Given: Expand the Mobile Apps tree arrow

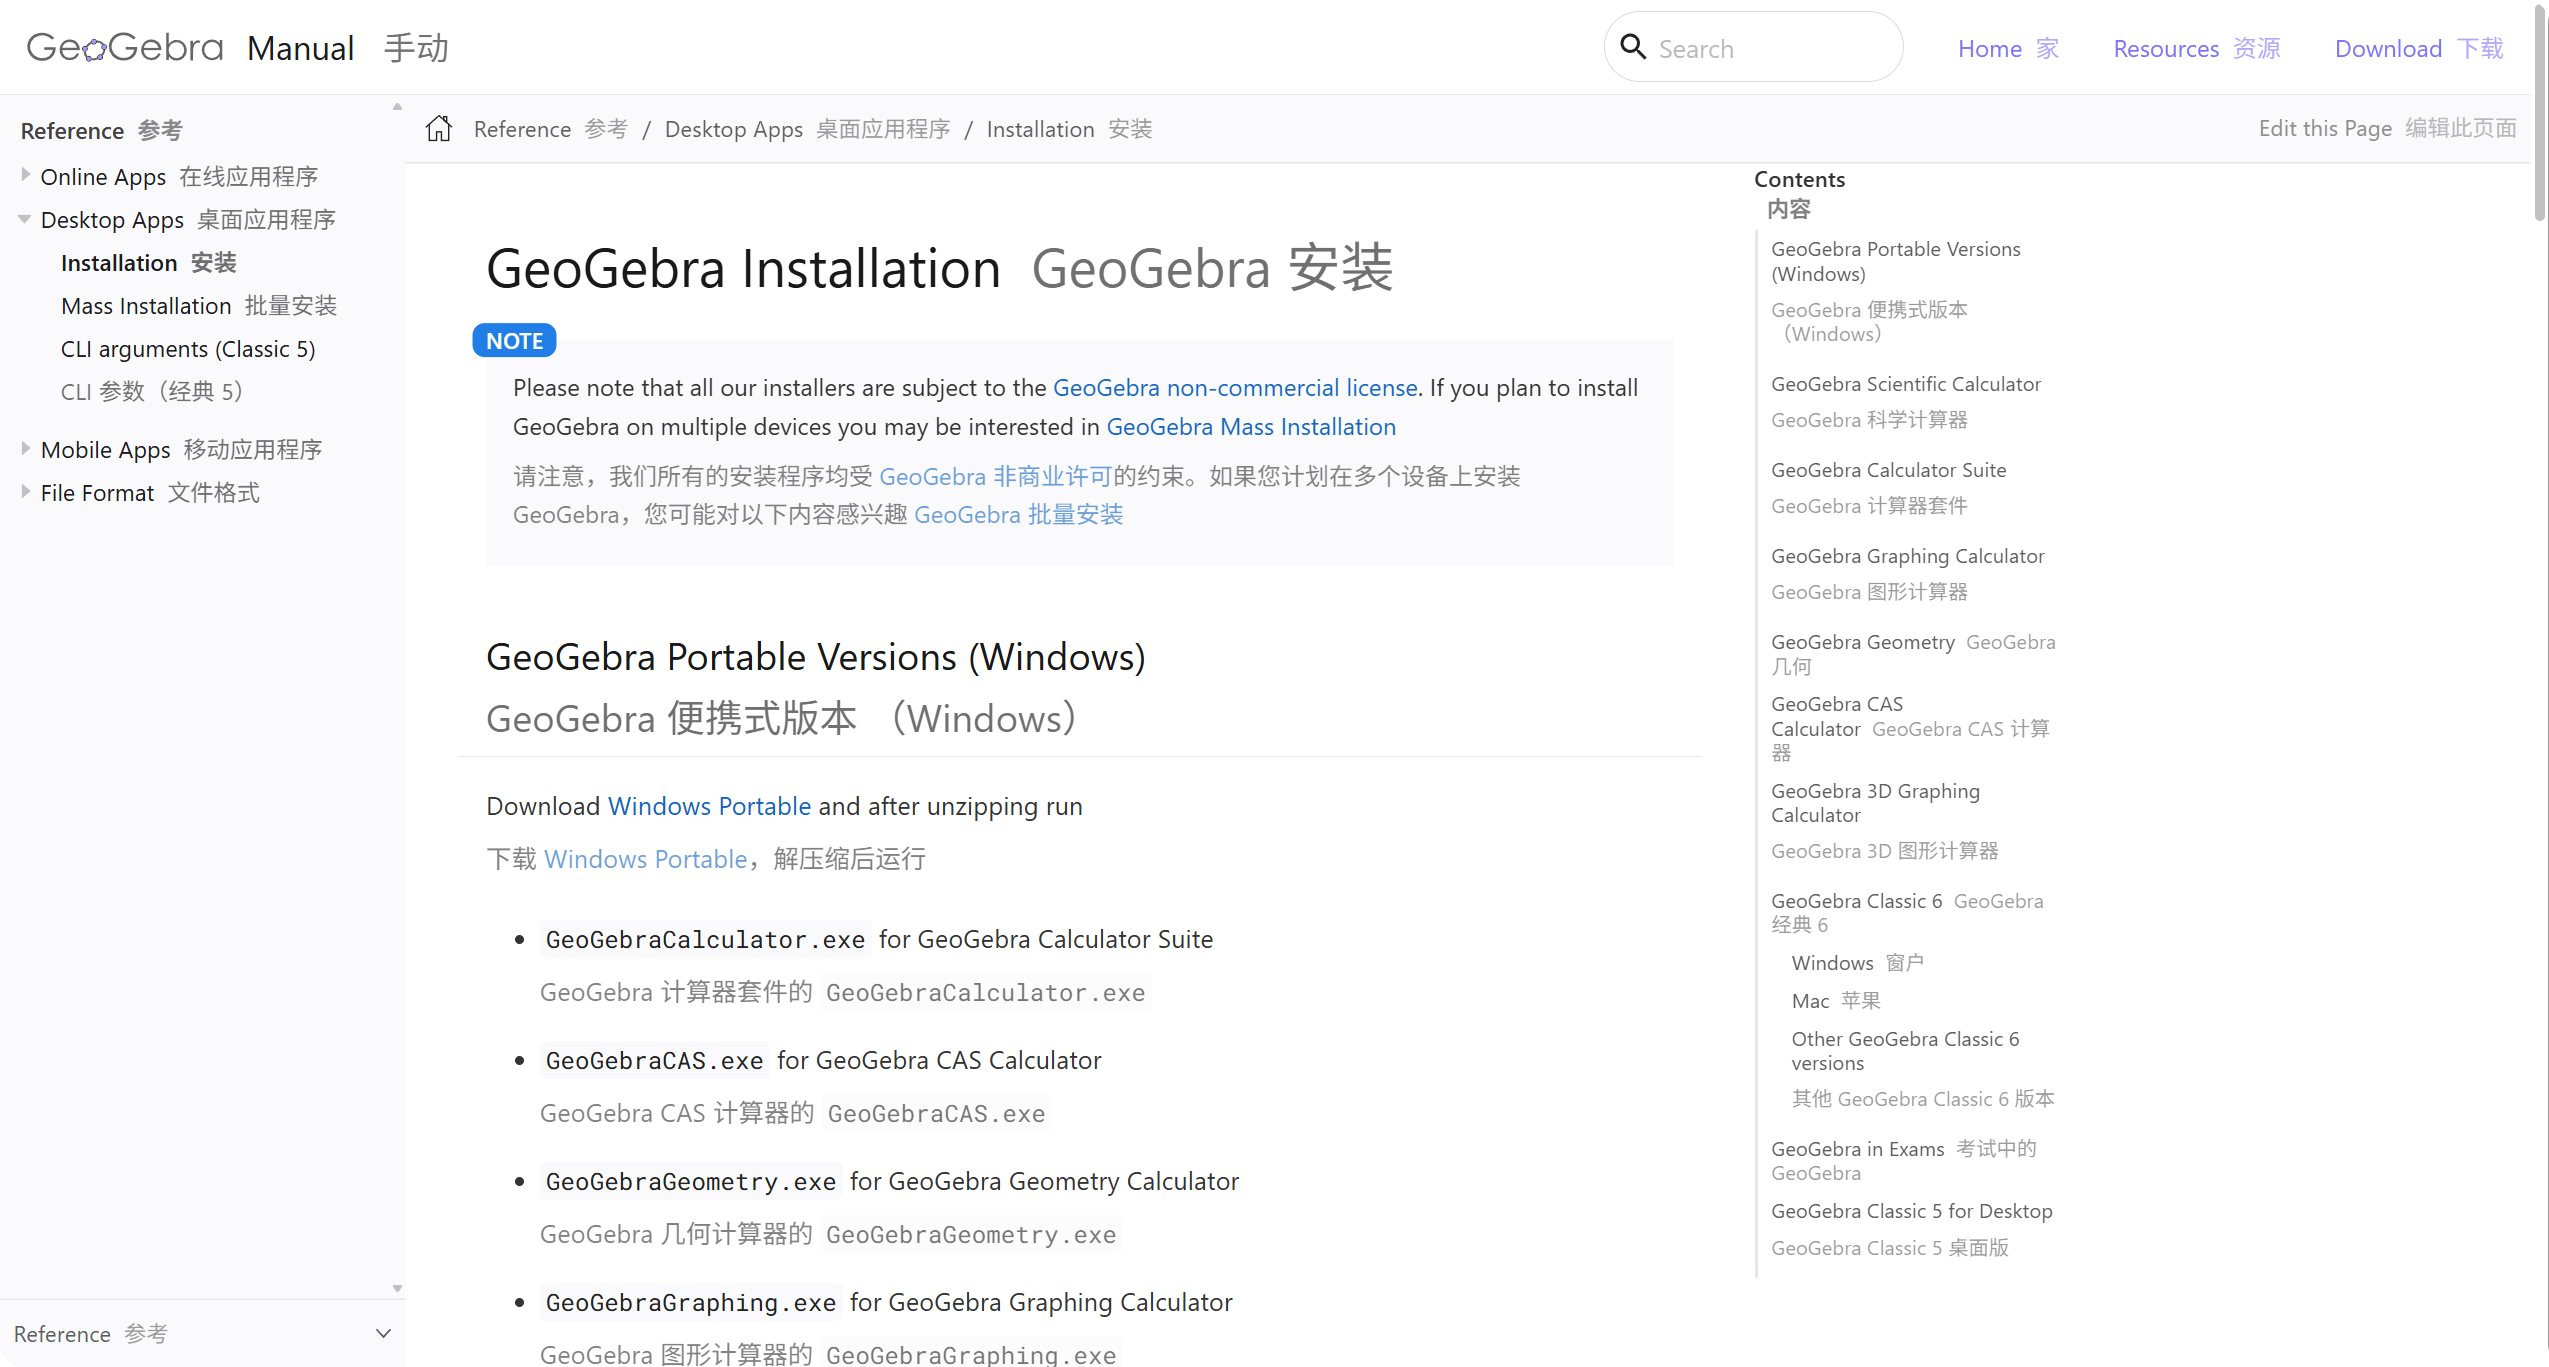Looking at the screenshot, I should pos(25,448).
